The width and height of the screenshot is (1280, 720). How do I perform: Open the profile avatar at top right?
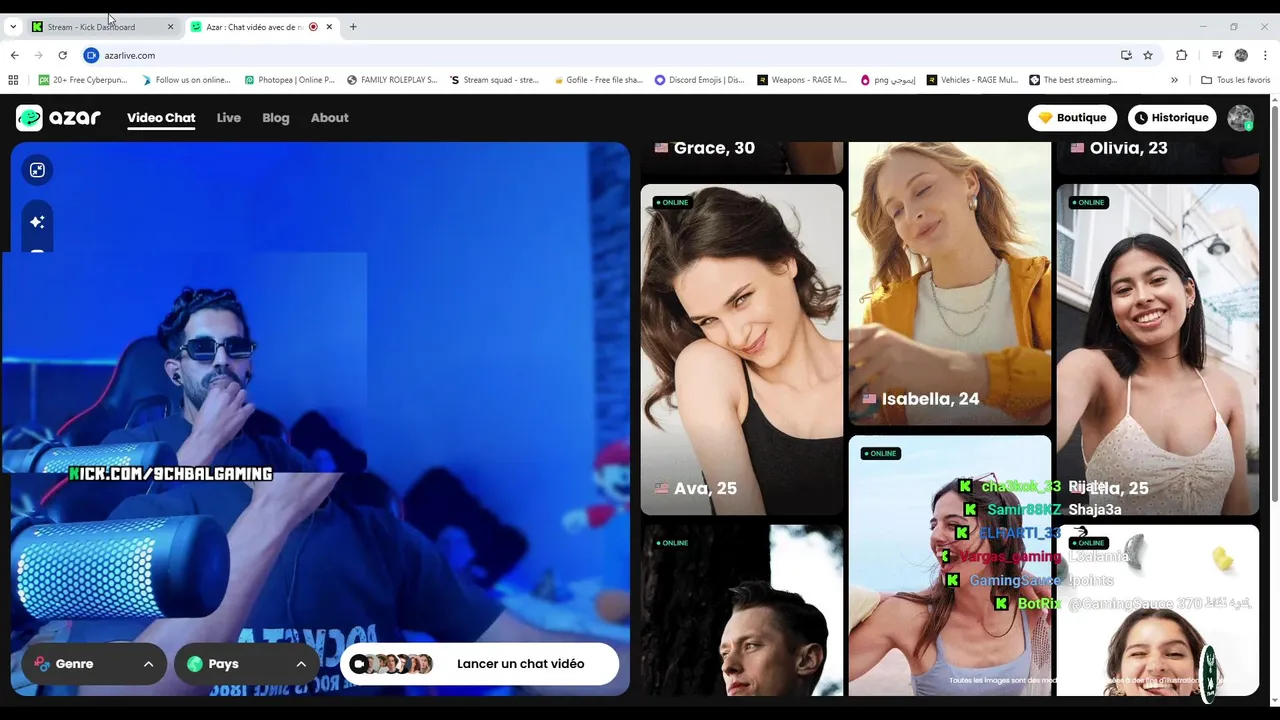[1241, 118]
